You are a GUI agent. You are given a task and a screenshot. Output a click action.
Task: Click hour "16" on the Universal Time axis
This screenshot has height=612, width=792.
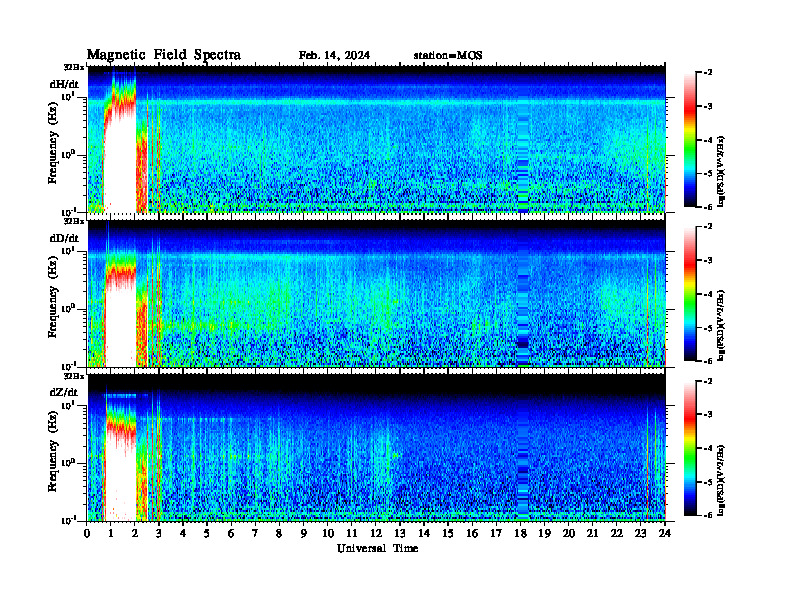(472, 534)
